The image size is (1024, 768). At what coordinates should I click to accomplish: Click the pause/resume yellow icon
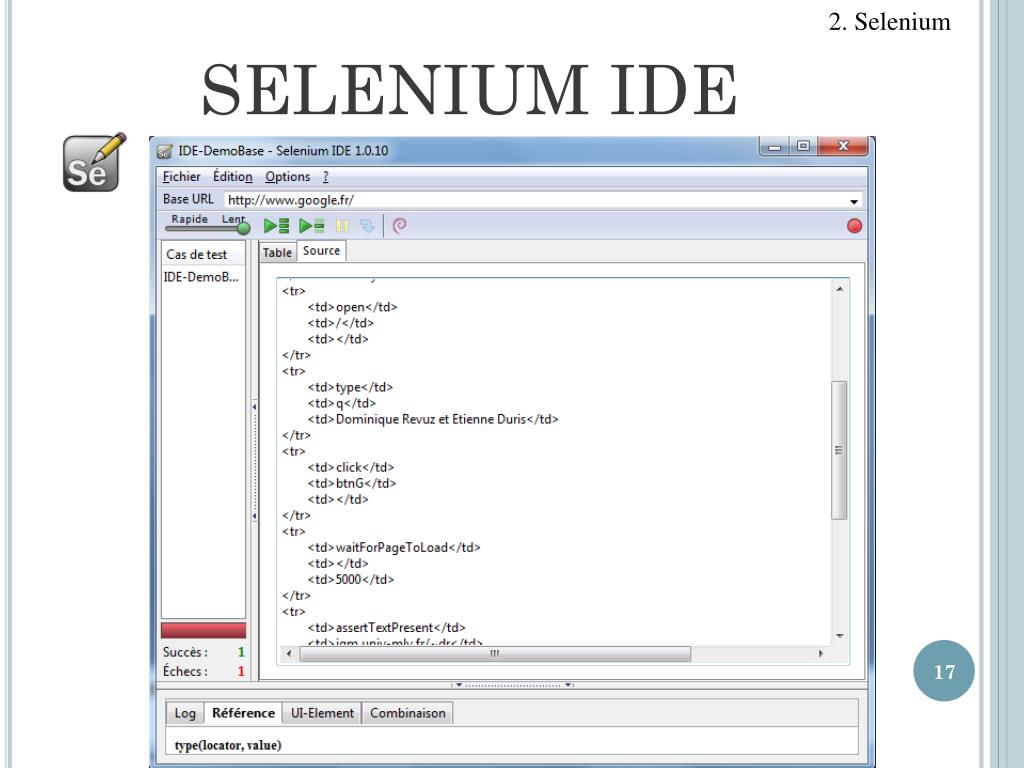pos(342,226)
